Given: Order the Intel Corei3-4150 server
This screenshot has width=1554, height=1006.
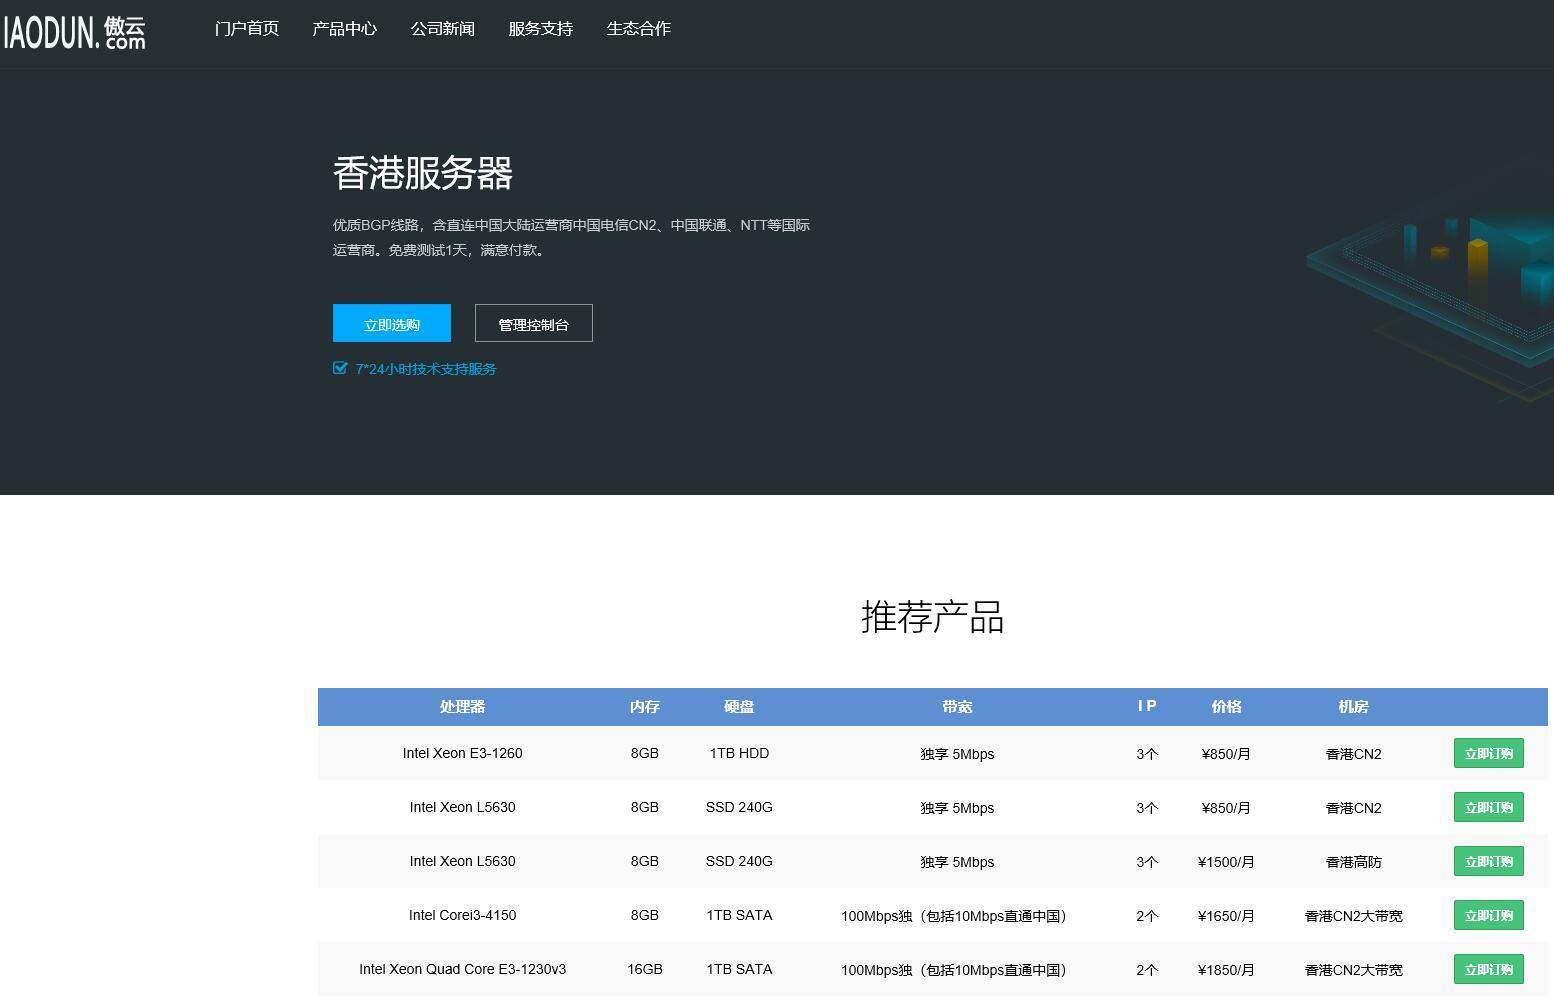Looking at the screenshot, I should click(1488, 914).
